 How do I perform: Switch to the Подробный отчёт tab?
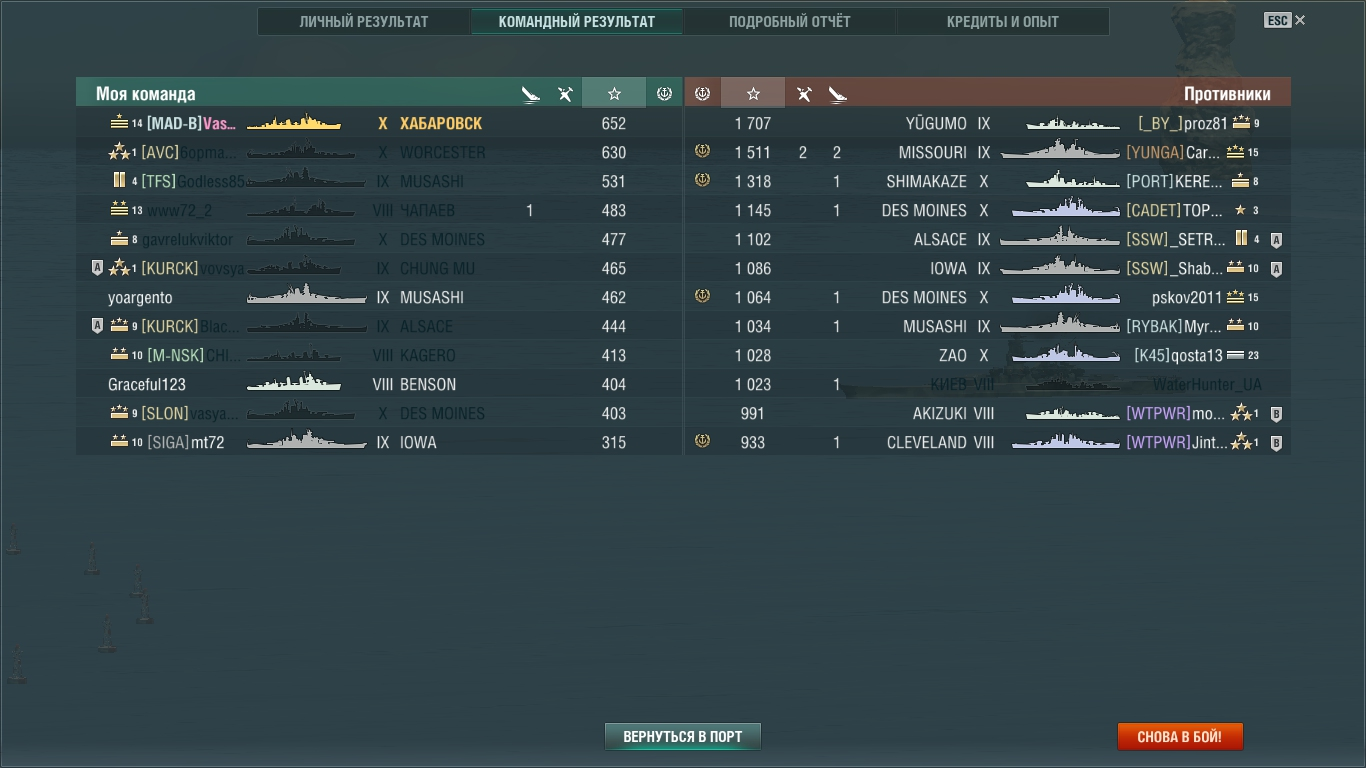(789, 22)
